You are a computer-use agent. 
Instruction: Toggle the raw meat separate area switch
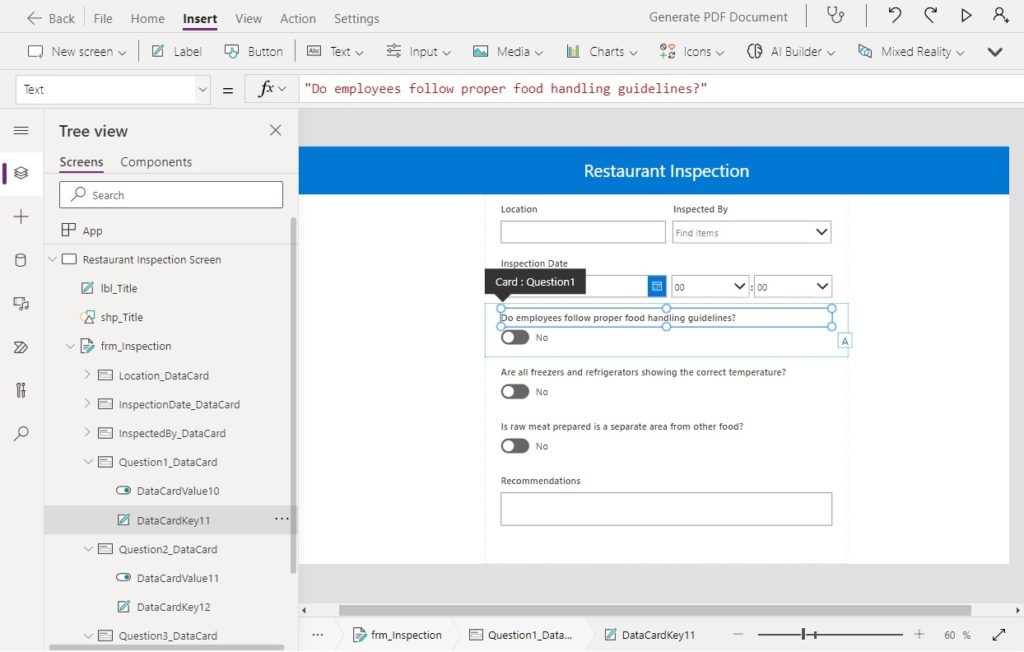515,446
